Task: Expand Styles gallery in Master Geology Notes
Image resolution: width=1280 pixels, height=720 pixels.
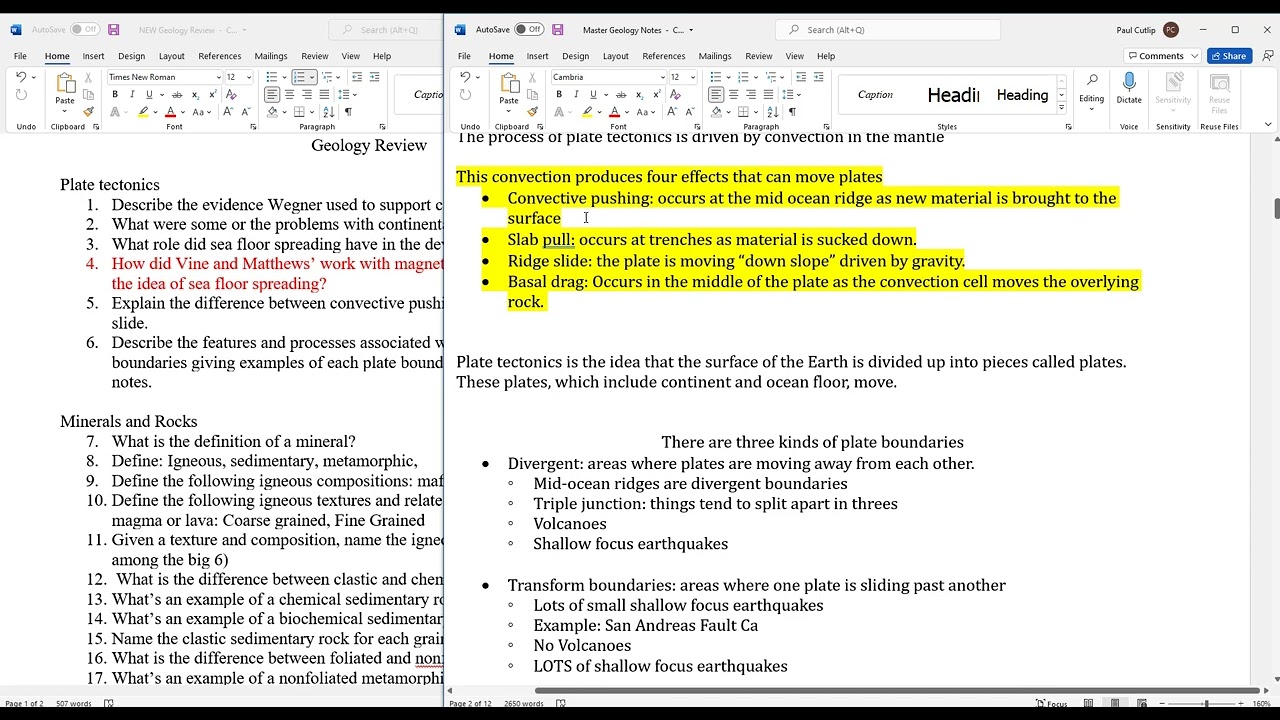Action: pos(1061,109)
